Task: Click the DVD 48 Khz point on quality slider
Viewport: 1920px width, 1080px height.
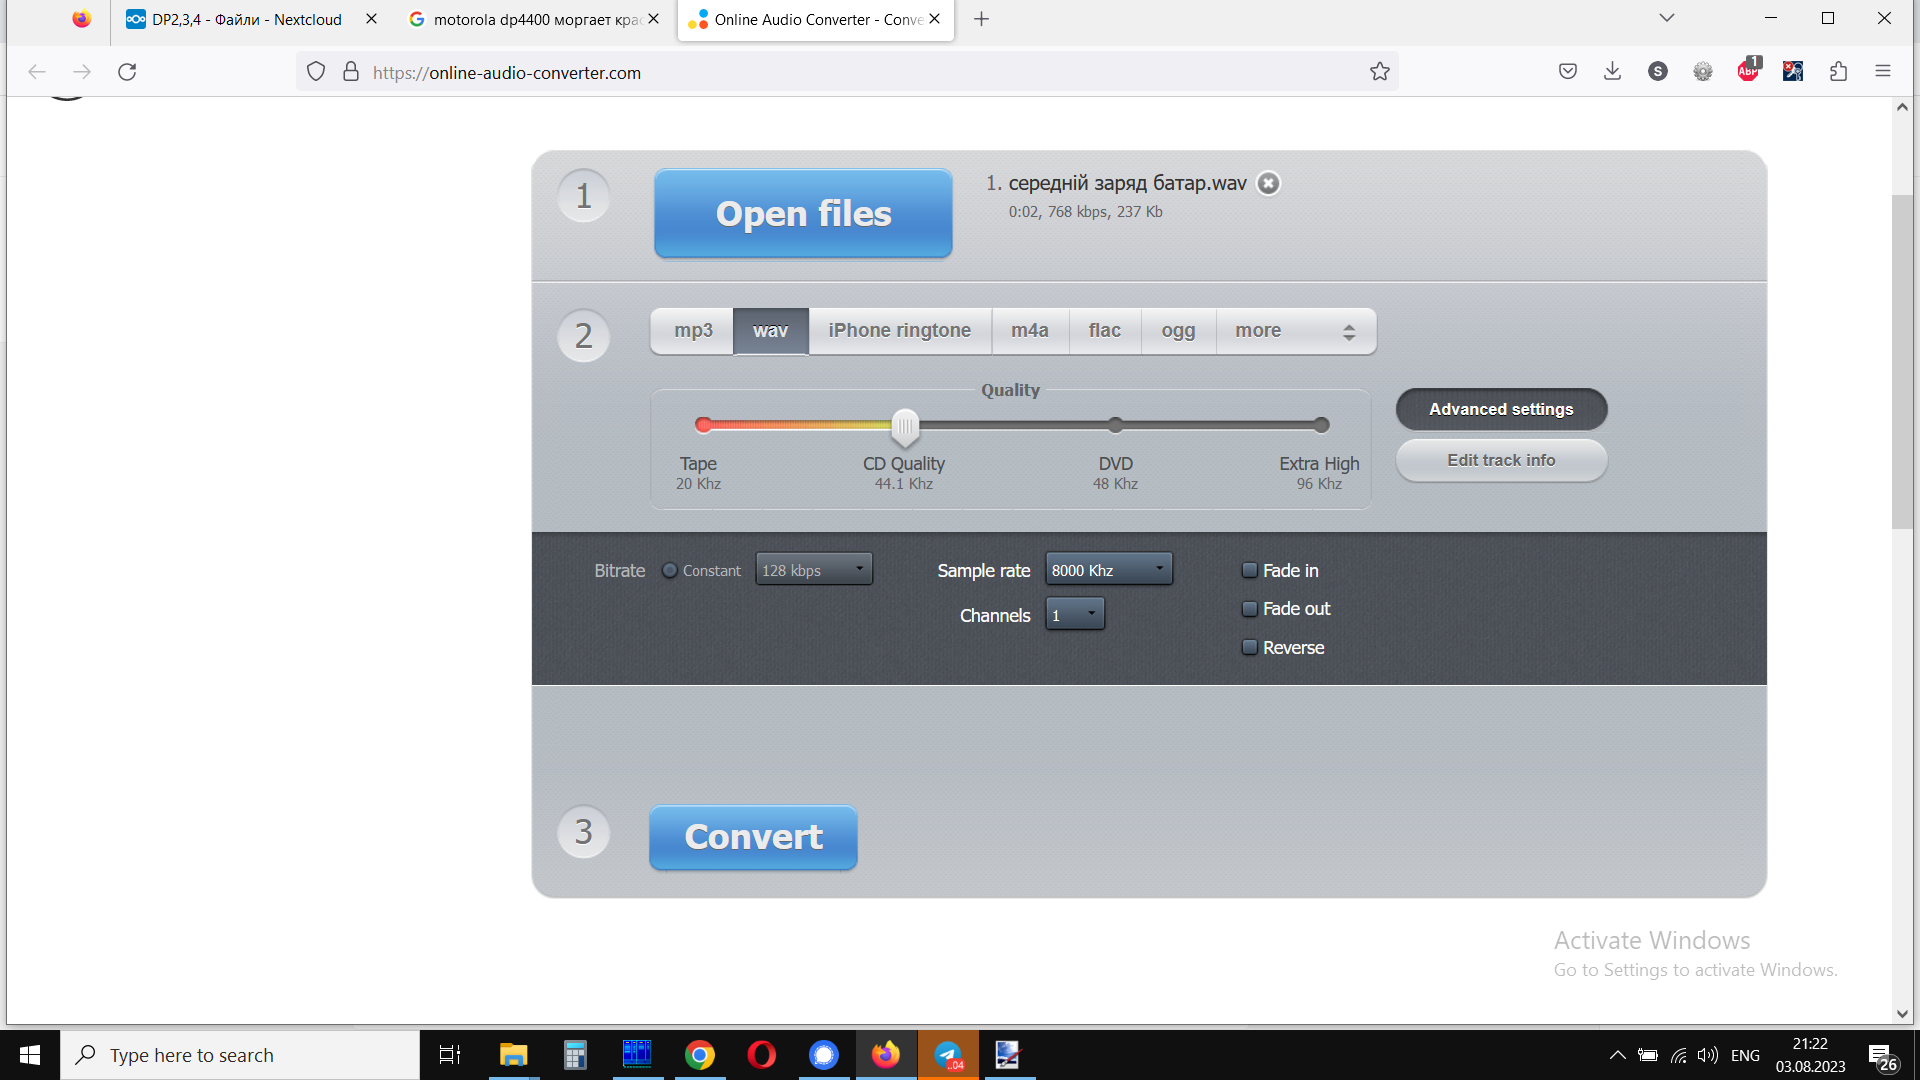Action: 1115,425
